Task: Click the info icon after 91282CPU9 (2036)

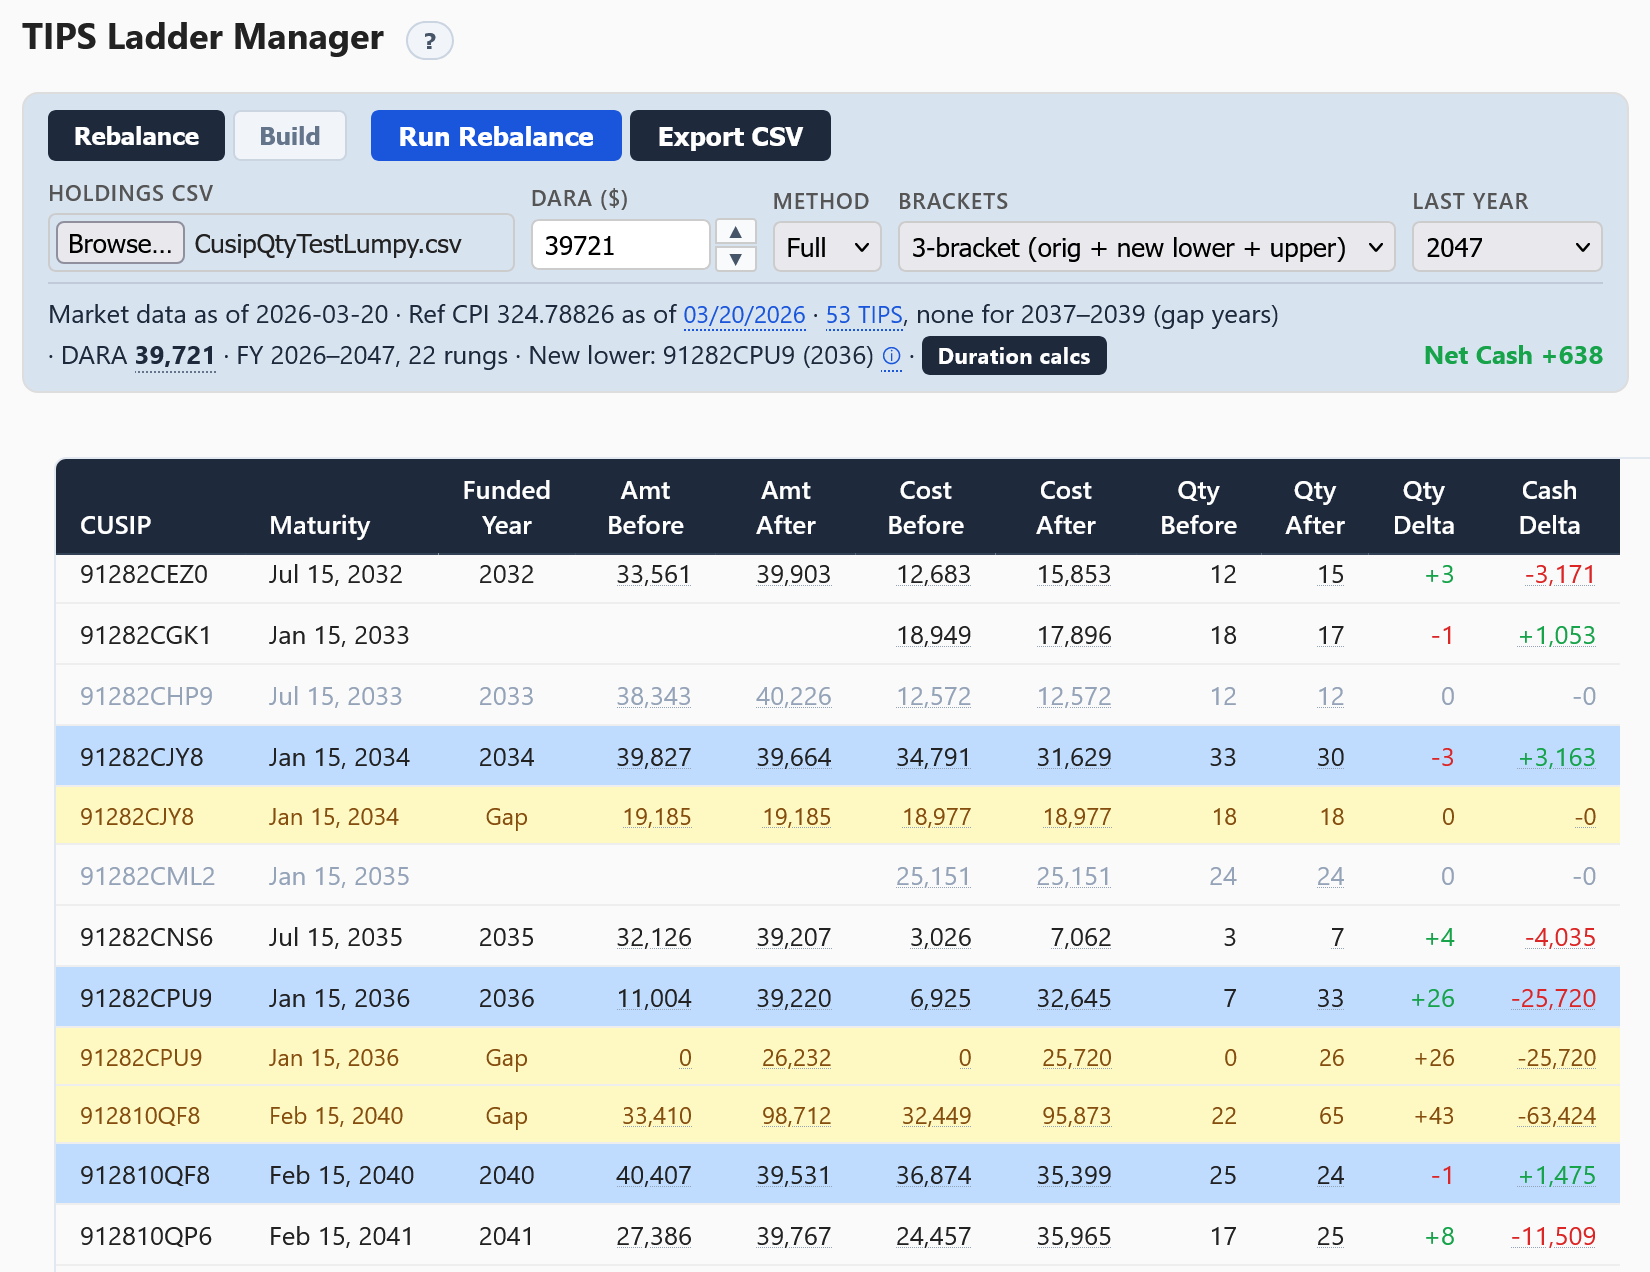Action: pos(891,356)
